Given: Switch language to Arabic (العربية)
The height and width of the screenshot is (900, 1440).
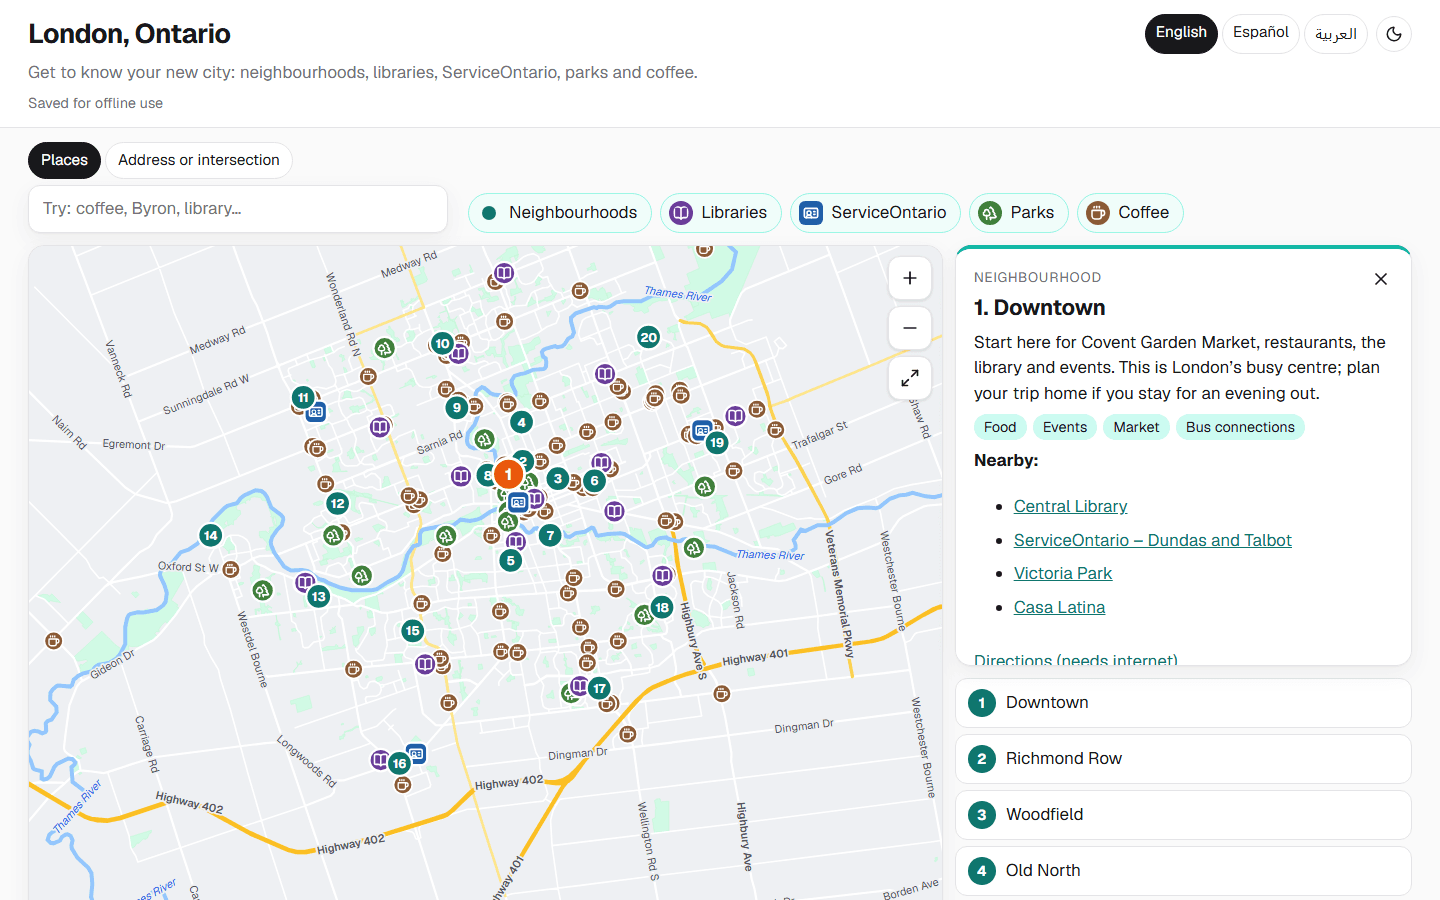Looking at the screenshot, I should point(1336,33).
